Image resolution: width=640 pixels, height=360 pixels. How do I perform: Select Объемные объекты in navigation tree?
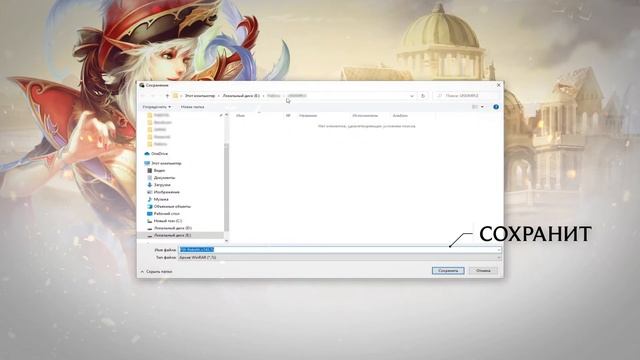coord(172,207)
